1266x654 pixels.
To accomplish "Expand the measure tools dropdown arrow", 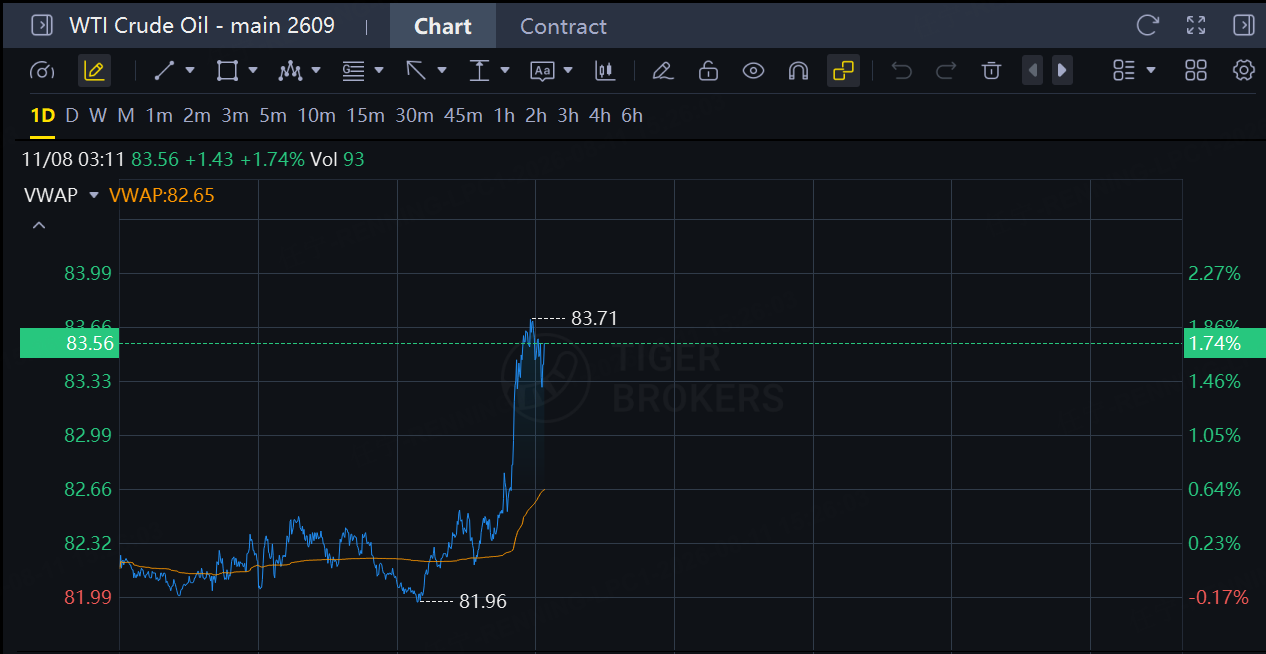I will pos(505,70).
